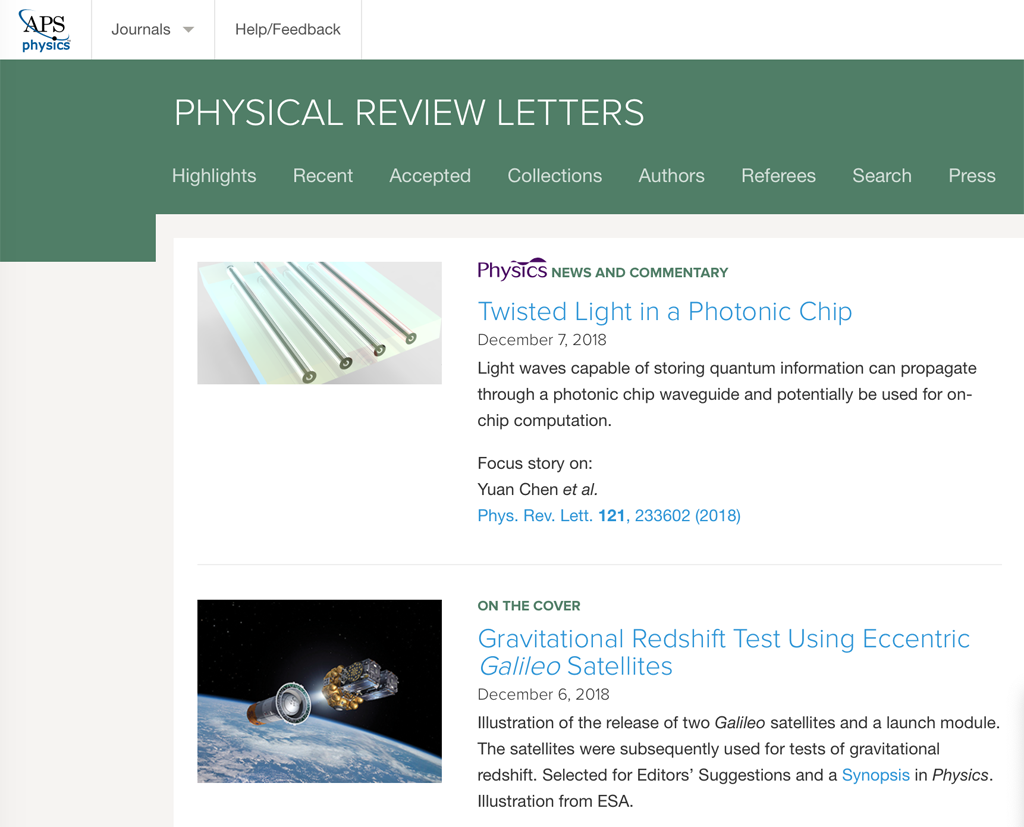Follow the Phys. Rev. Lett. 121, 233602 citation link
Viewport: 1024px width, 827px height.
(609, 516)
